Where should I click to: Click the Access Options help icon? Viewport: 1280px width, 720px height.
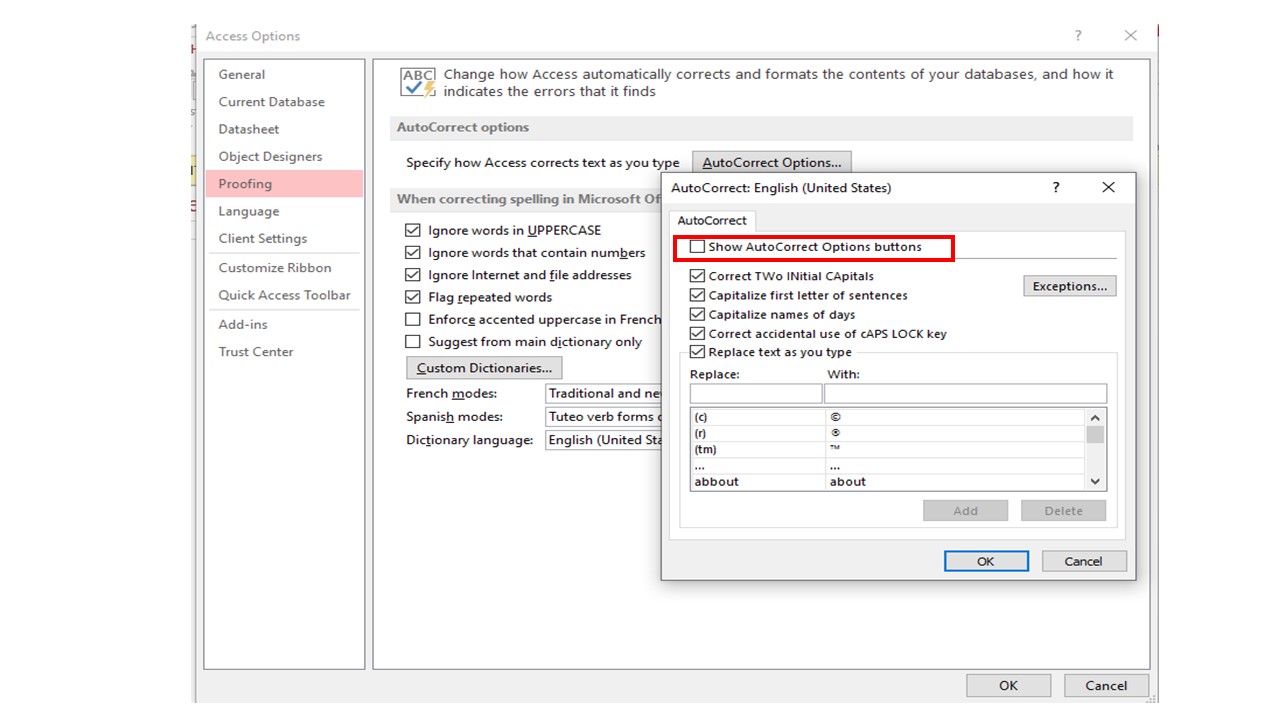click(1077, 35)
